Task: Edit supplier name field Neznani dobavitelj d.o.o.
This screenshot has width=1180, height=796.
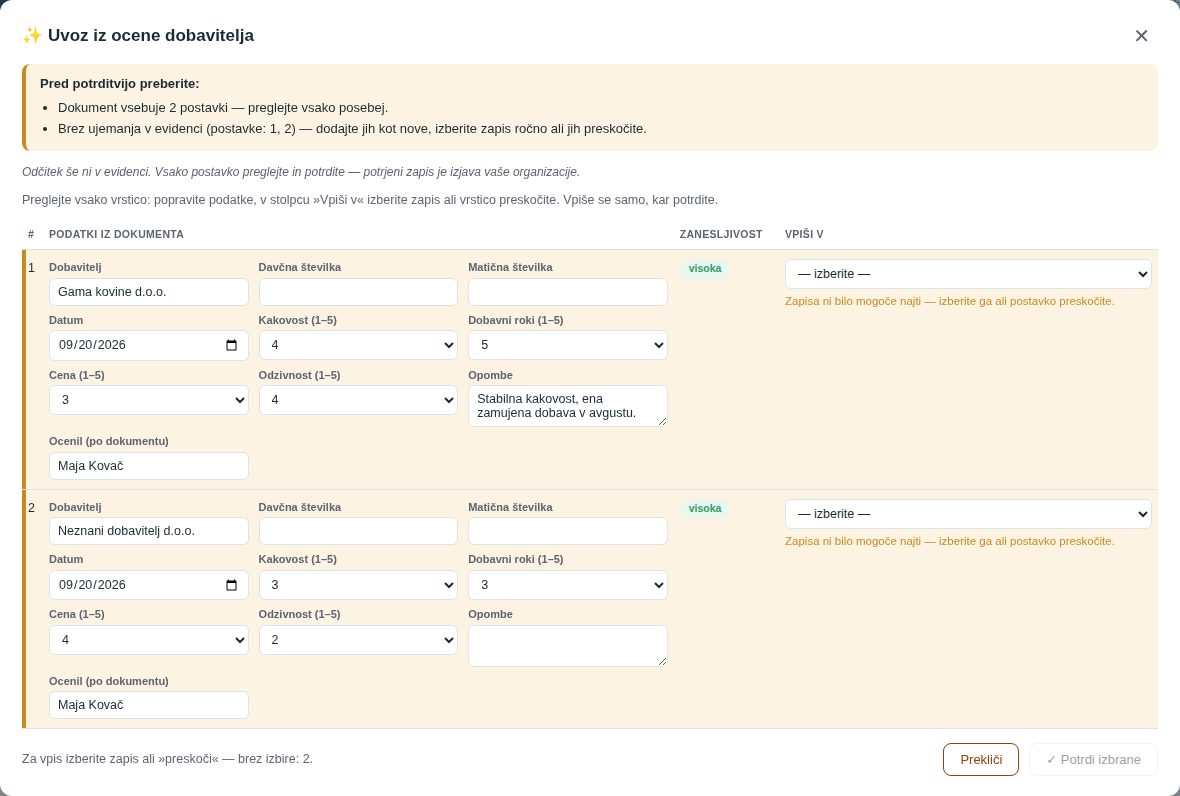Action: [x=148, y=531]
